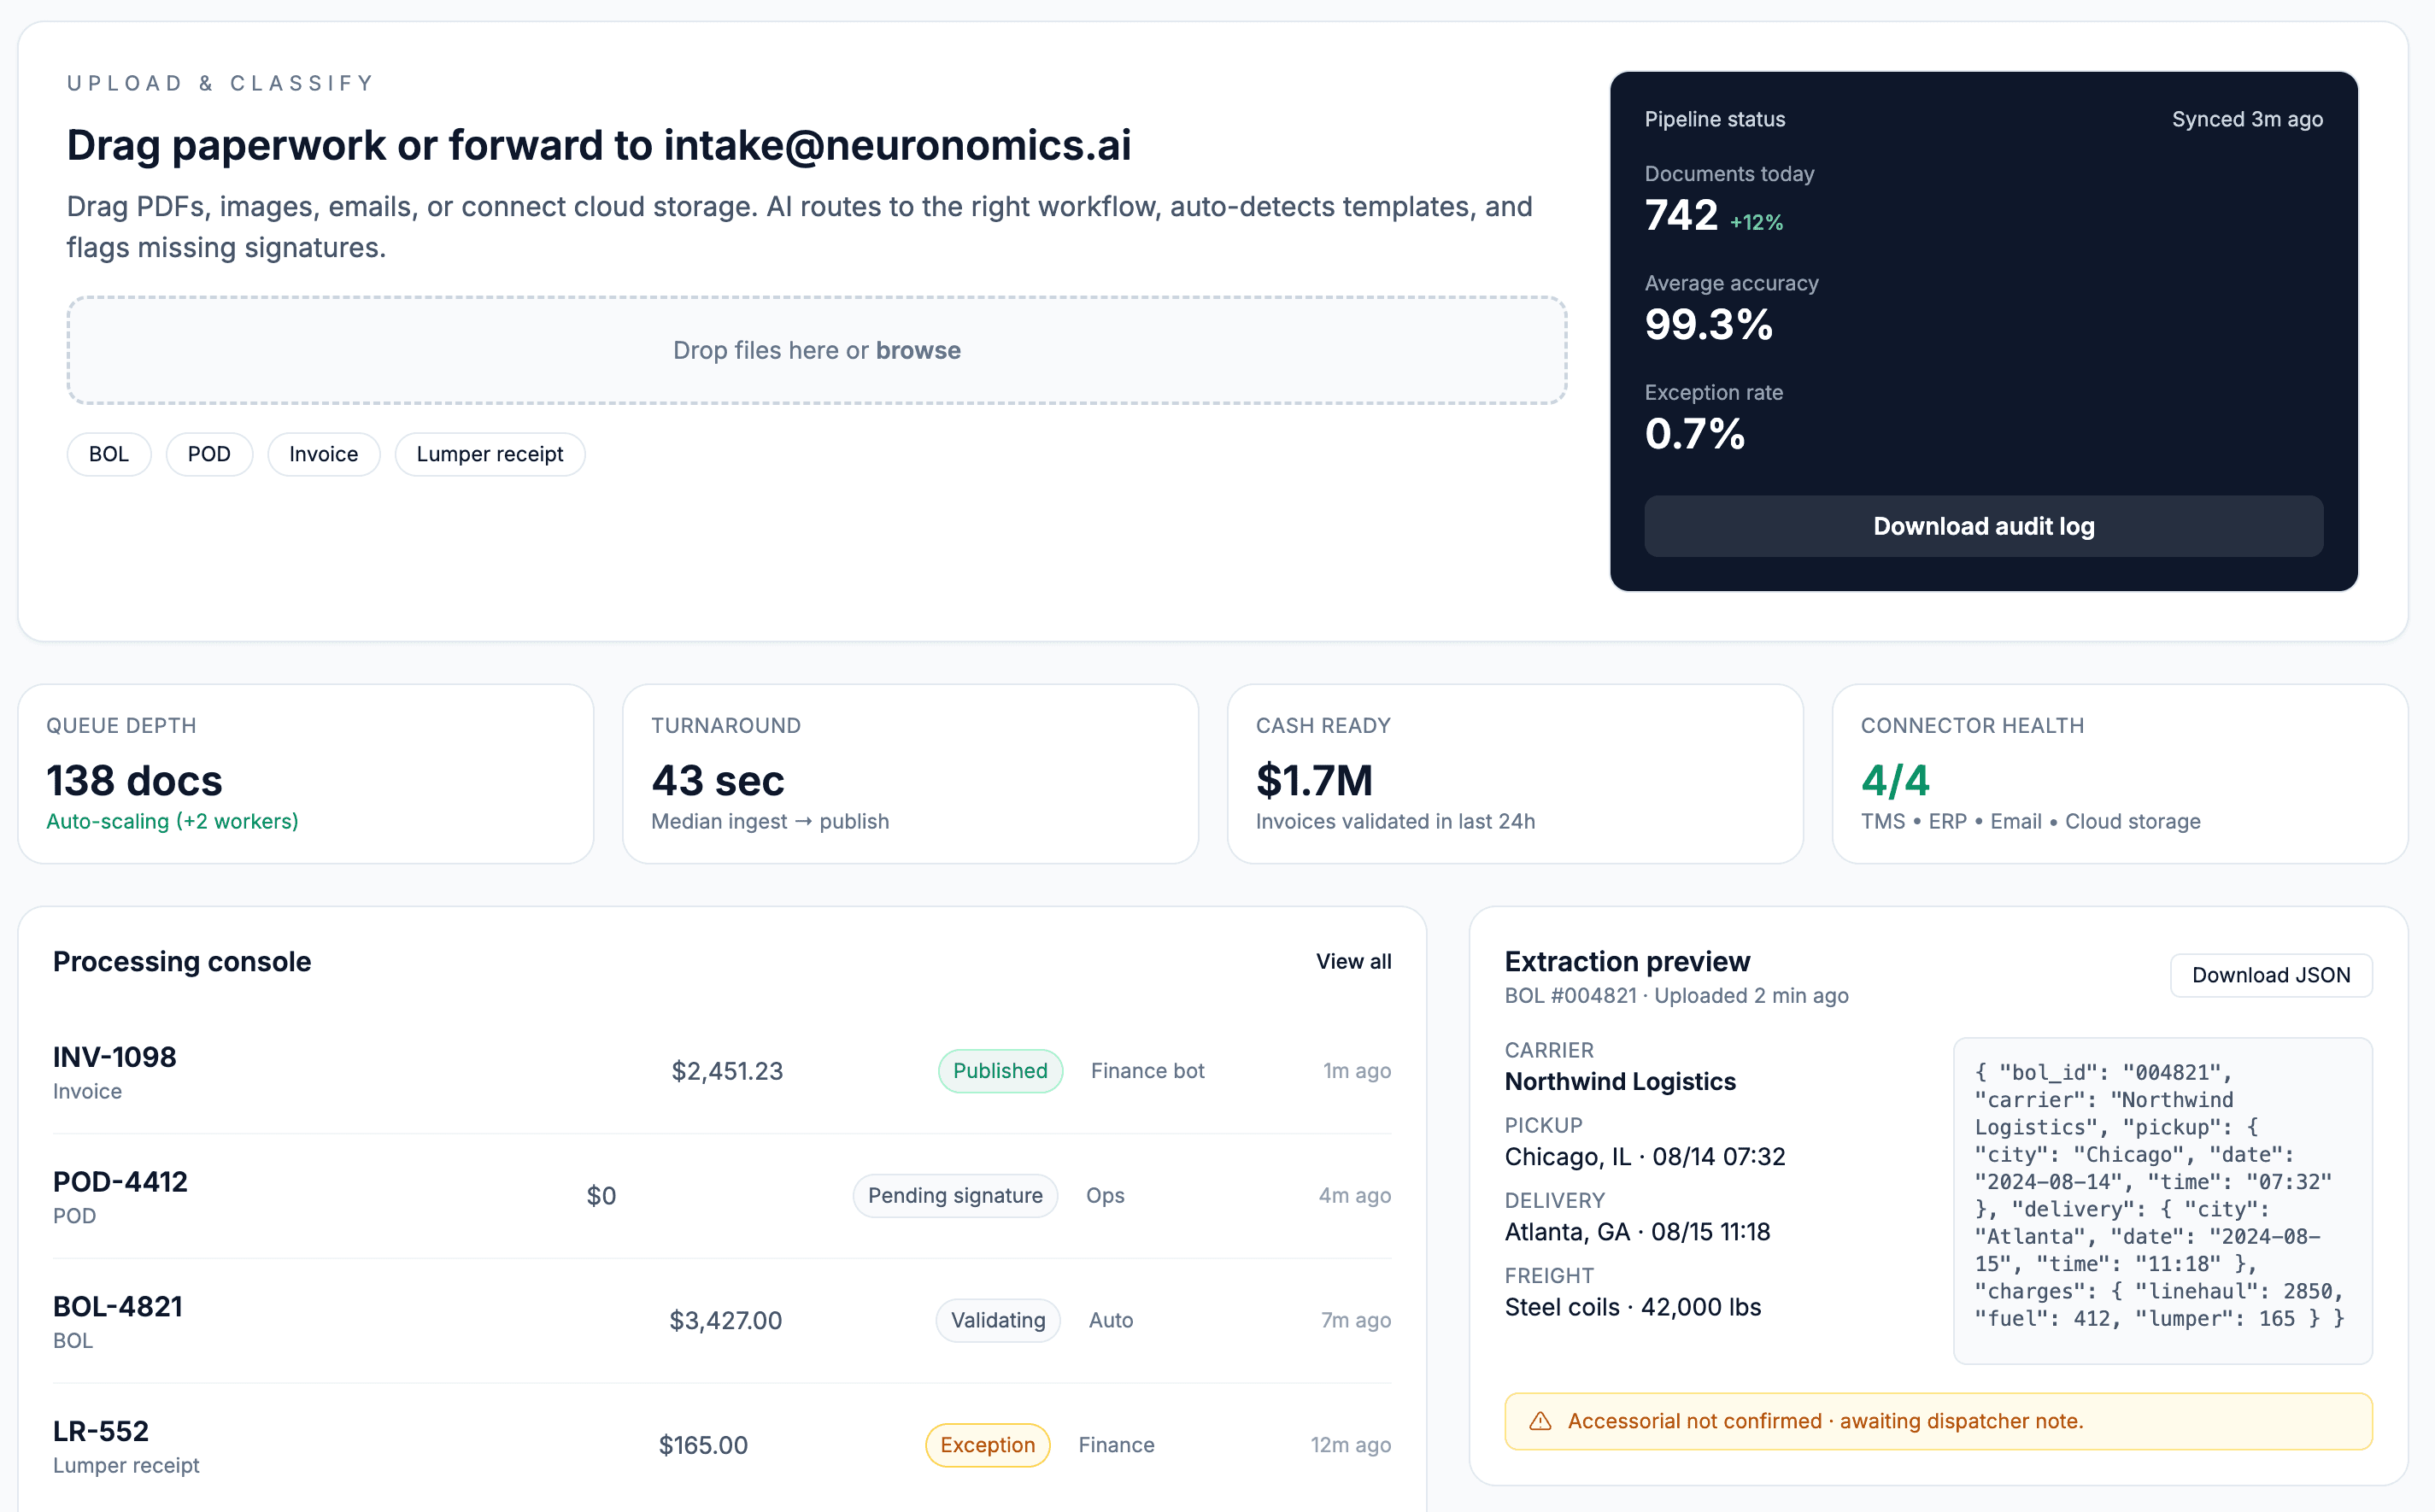Select the BOL document type chip
This screenshot has height=1512, width=2435.
coord(108,454)
